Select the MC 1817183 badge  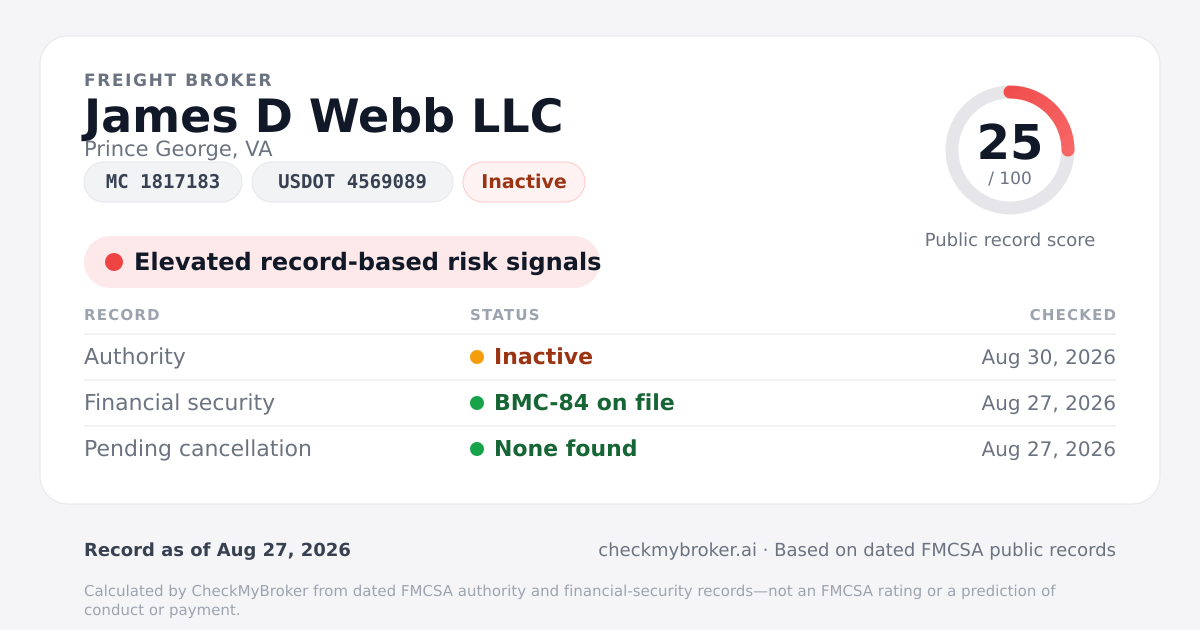(x=163, y=182)
